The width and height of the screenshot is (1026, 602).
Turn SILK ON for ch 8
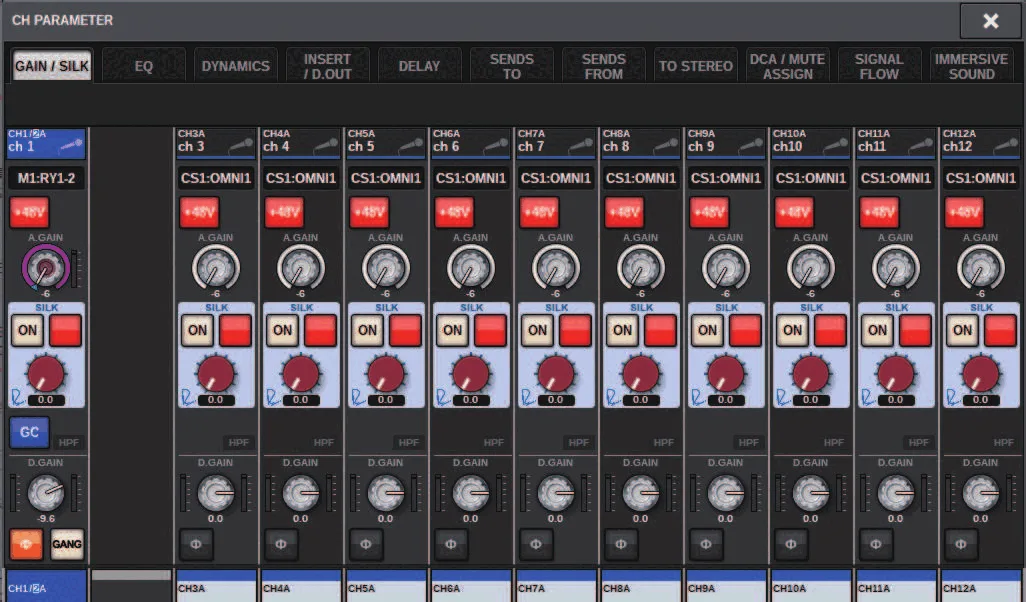click(x=623, y=330)
